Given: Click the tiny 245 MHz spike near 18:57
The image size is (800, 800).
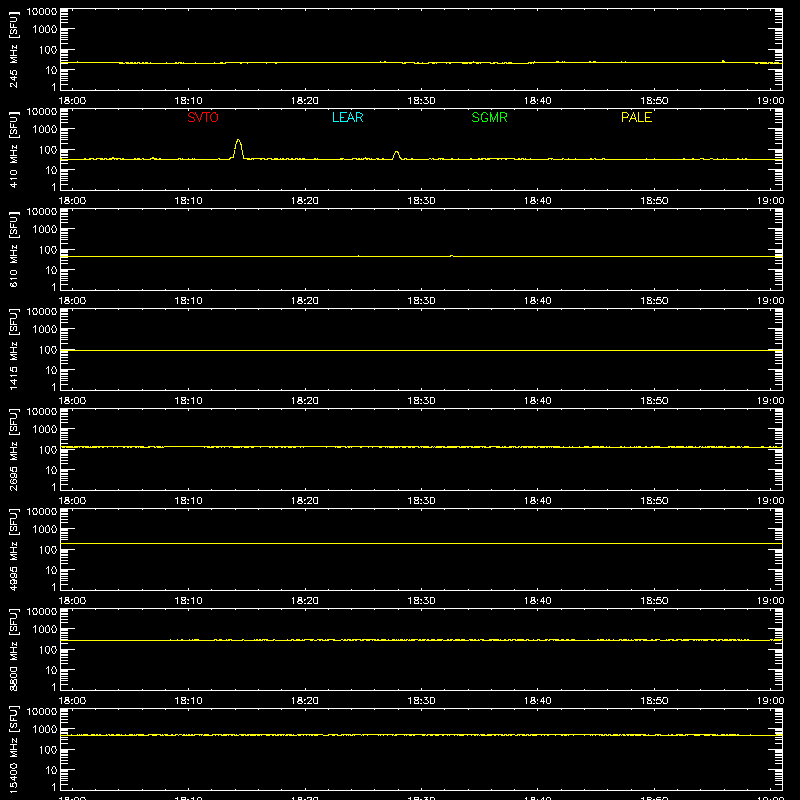Looking at the screenshot, I should click(723, 61).
